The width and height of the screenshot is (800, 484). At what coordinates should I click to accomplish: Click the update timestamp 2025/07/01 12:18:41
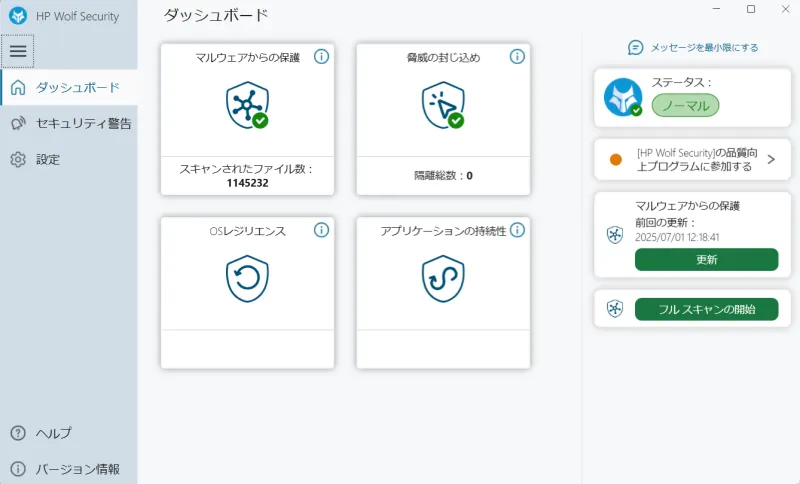point(677,237)
